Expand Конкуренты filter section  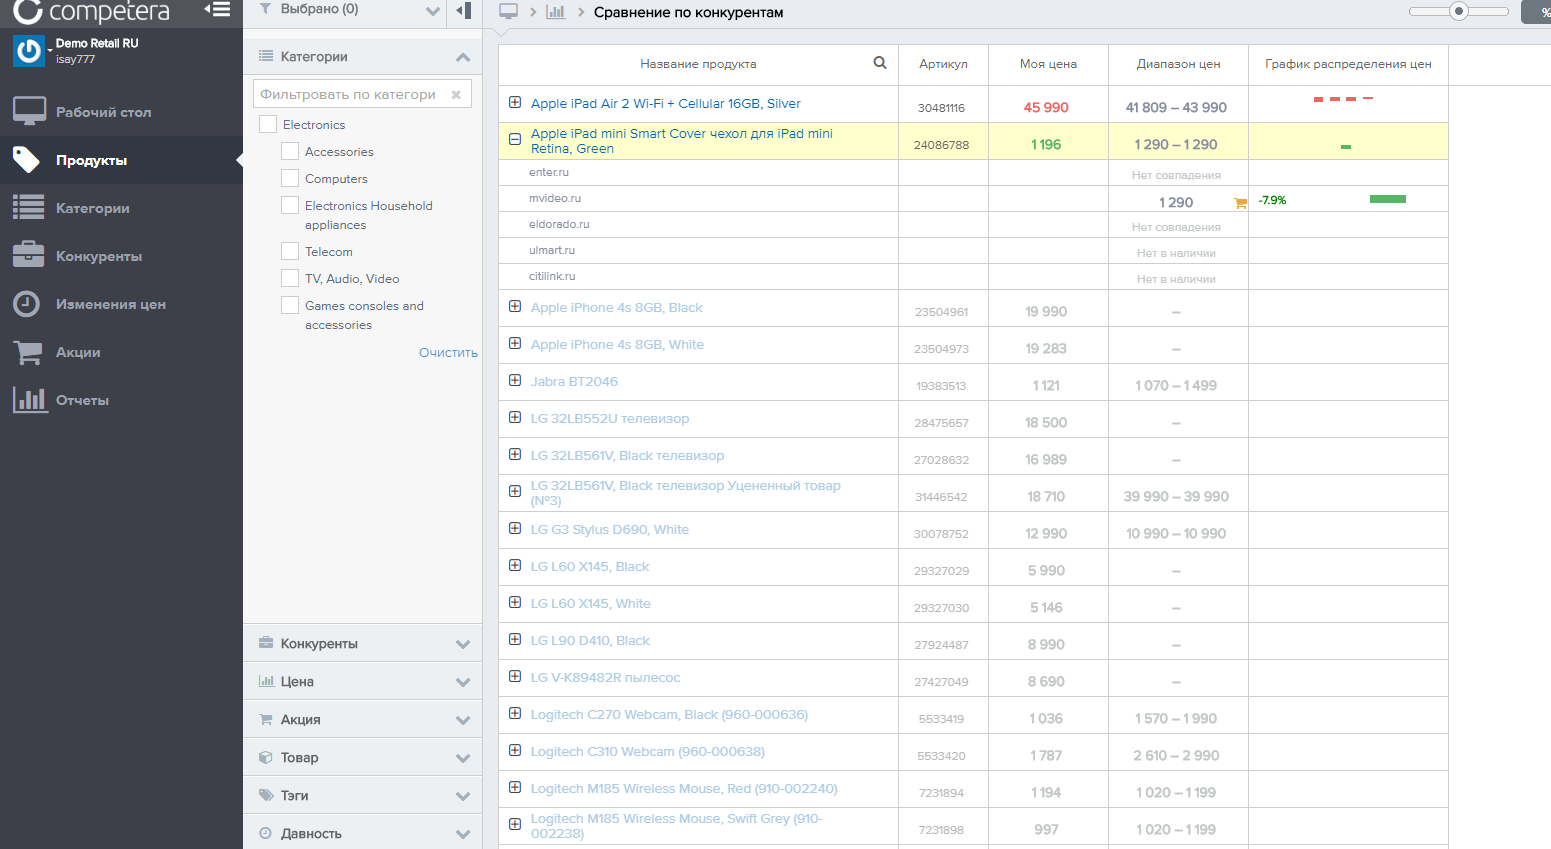tap(363, 643)
